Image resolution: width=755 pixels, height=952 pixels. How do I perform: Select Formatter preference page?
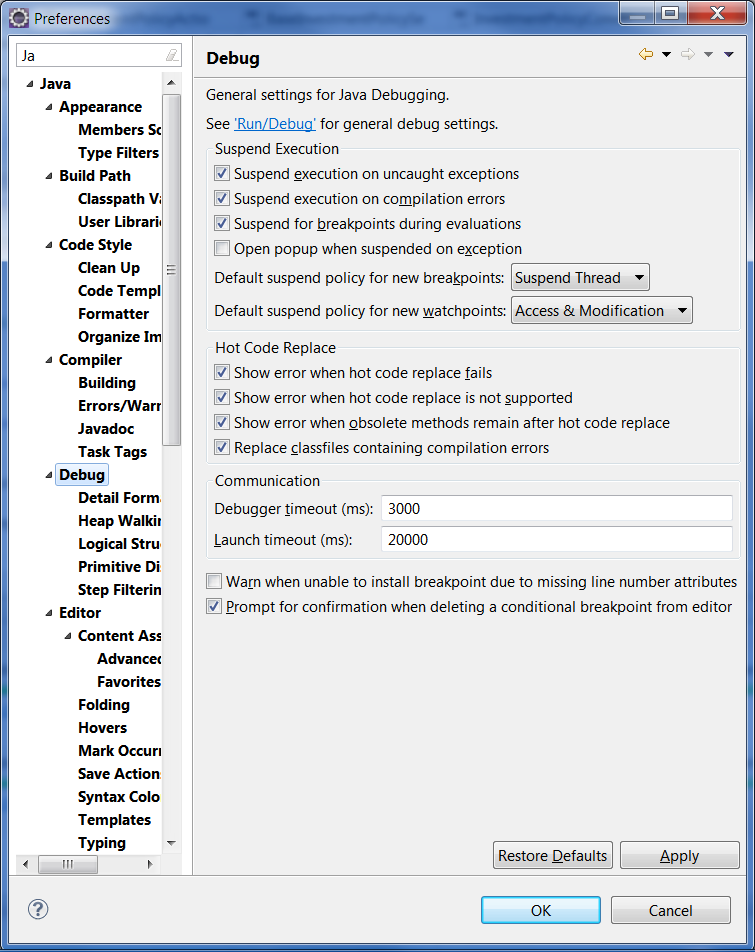click(113, 314)
